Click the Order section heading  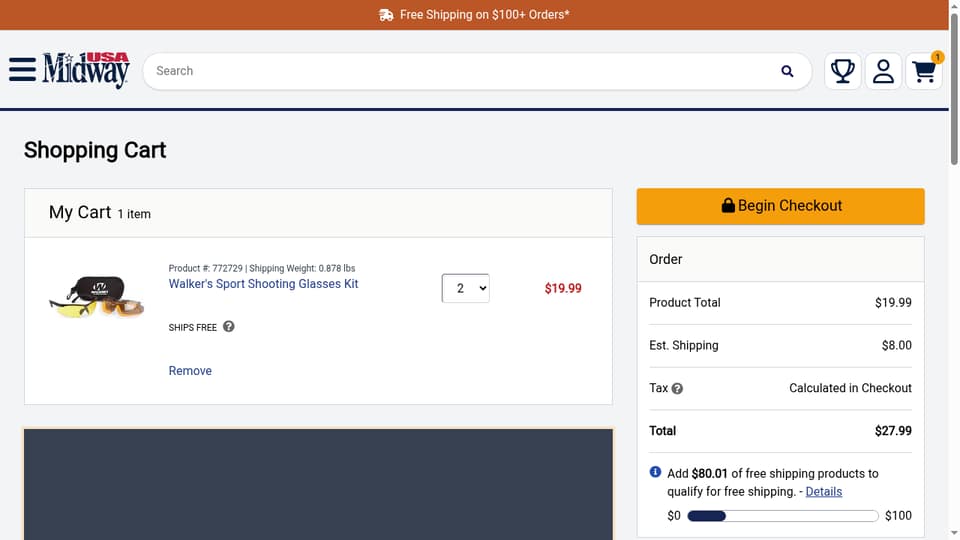point(666,260)
